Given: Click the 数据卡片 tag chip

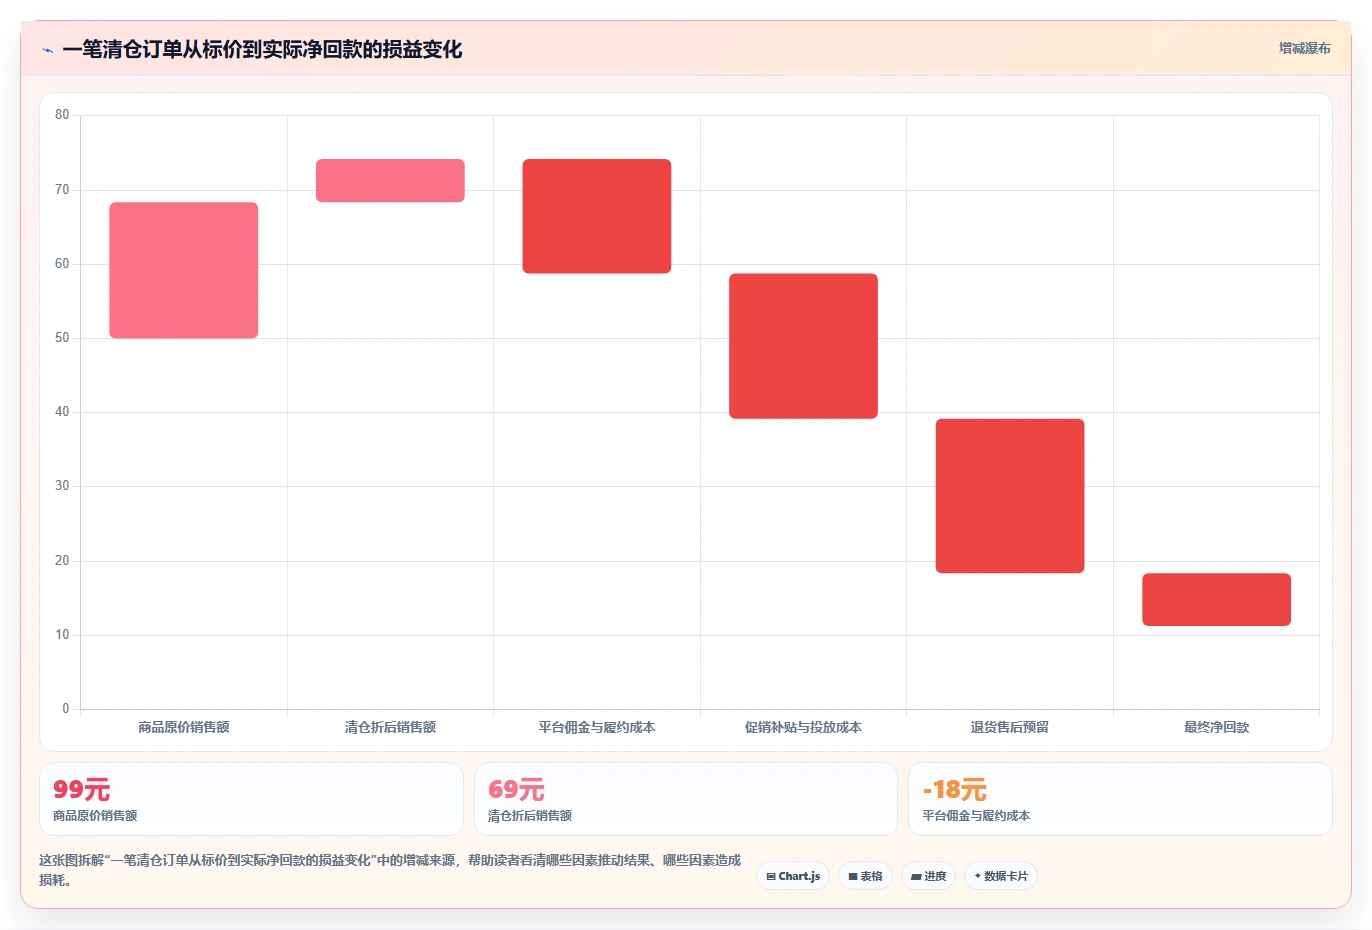Looking at the screenshot, I should click(1001, 876).
